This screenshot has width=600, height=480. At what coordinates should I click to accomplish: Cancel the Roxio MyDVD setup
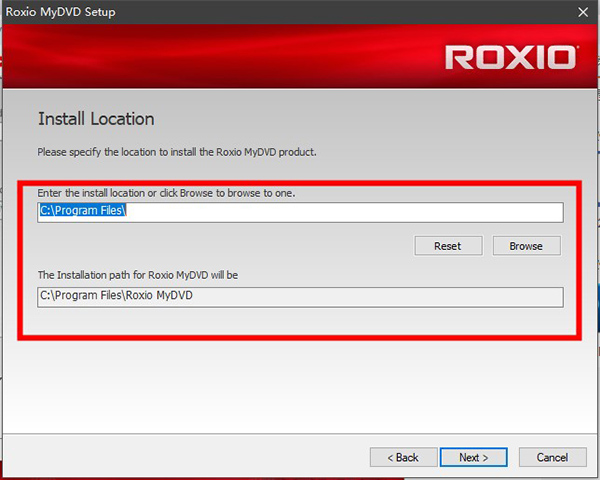click(553, 457)
